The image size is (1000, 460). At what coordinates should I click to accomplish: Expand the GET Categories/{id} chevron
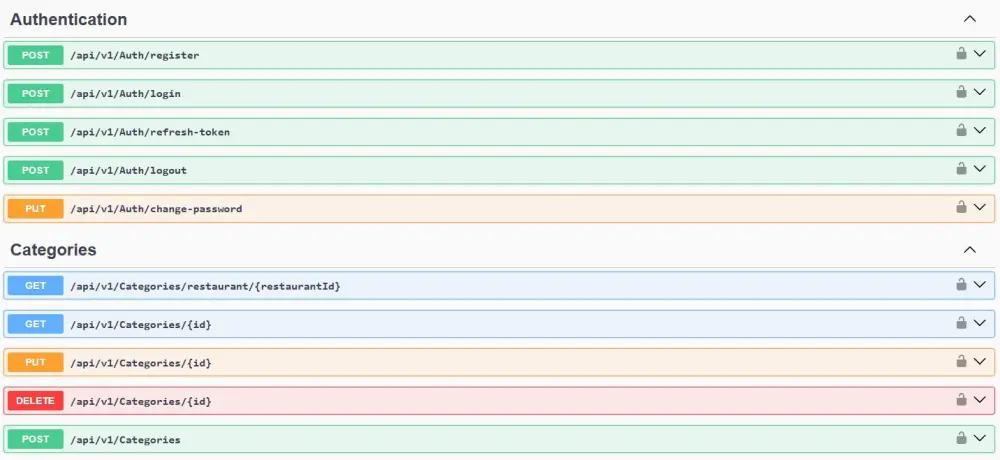pyautogui.click(x=980, y=323)
